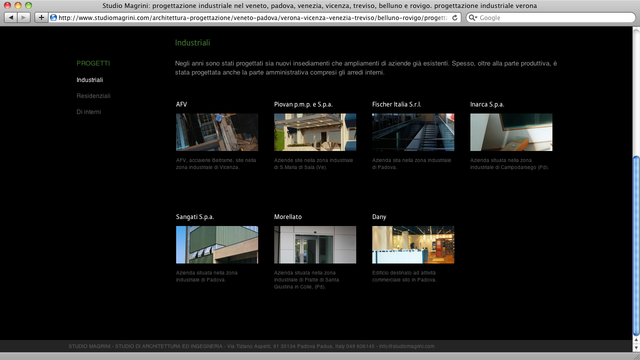The width and height of the screenshot is (640, 360).
Task: Click the blue vertical scrollbar thumb
Action: (x=636, y=246)
